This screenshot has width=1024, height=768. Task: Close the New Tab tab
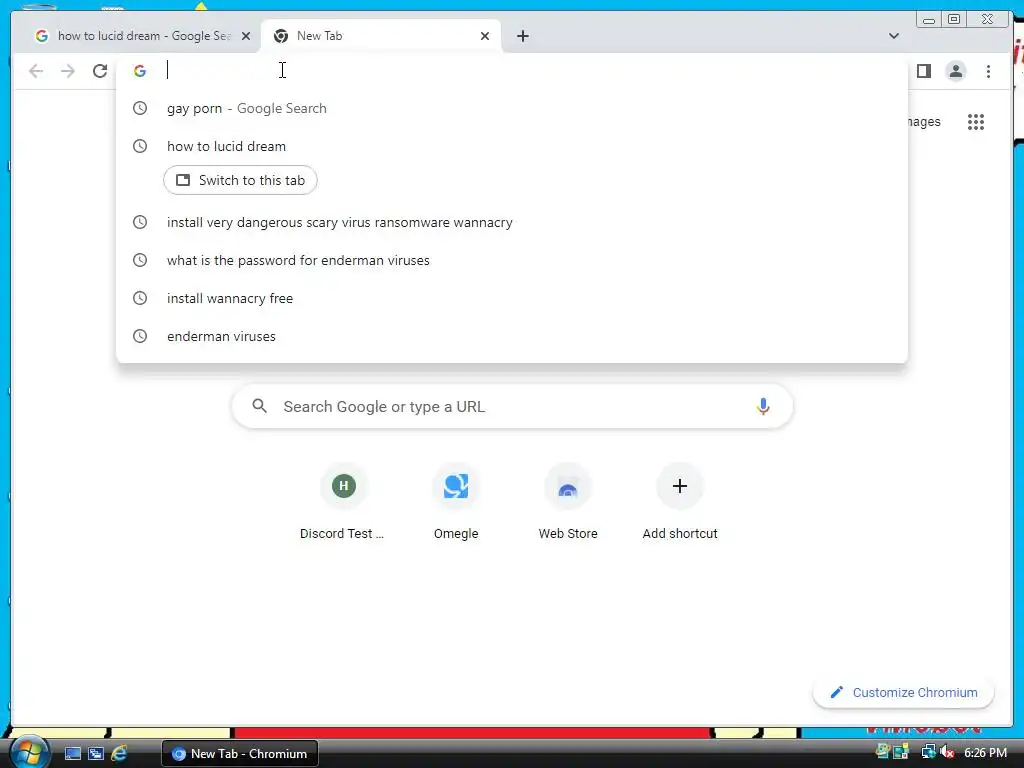coord(485,36)
